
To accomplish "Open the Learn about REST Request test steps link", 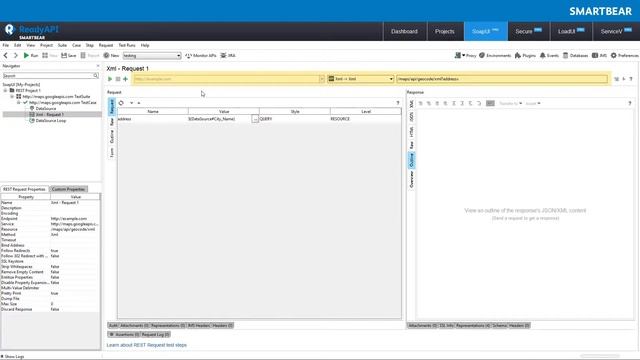I will 147,345.
